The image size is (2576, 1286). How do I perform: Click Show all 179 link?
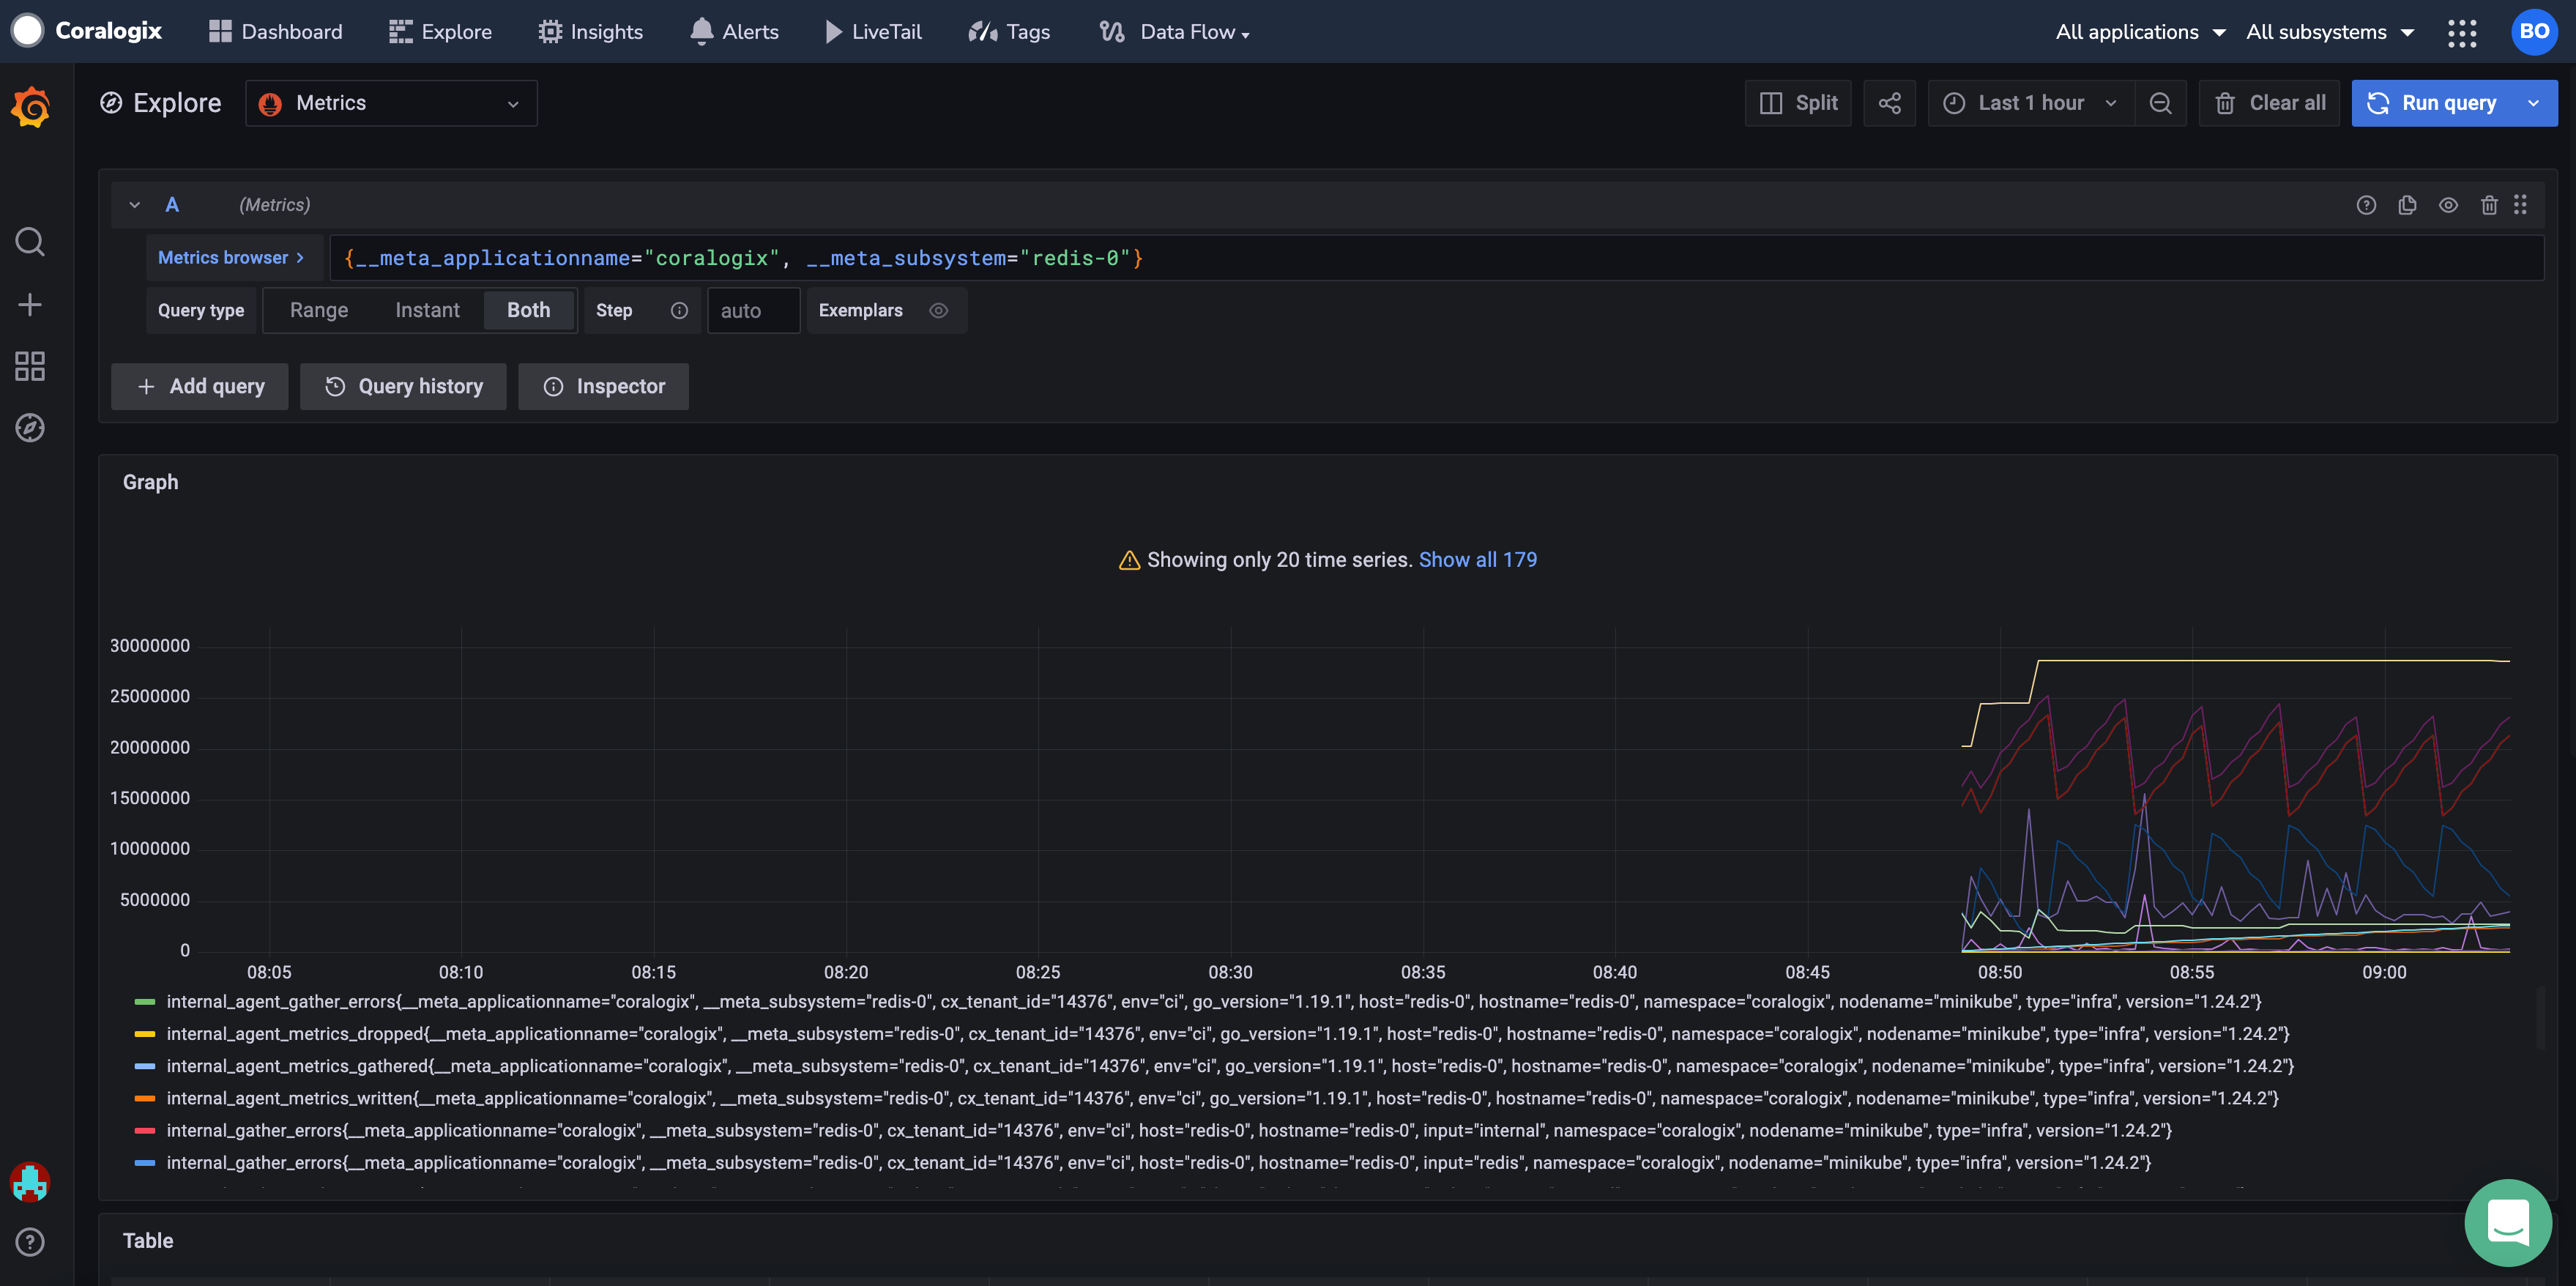(1477, 560)
